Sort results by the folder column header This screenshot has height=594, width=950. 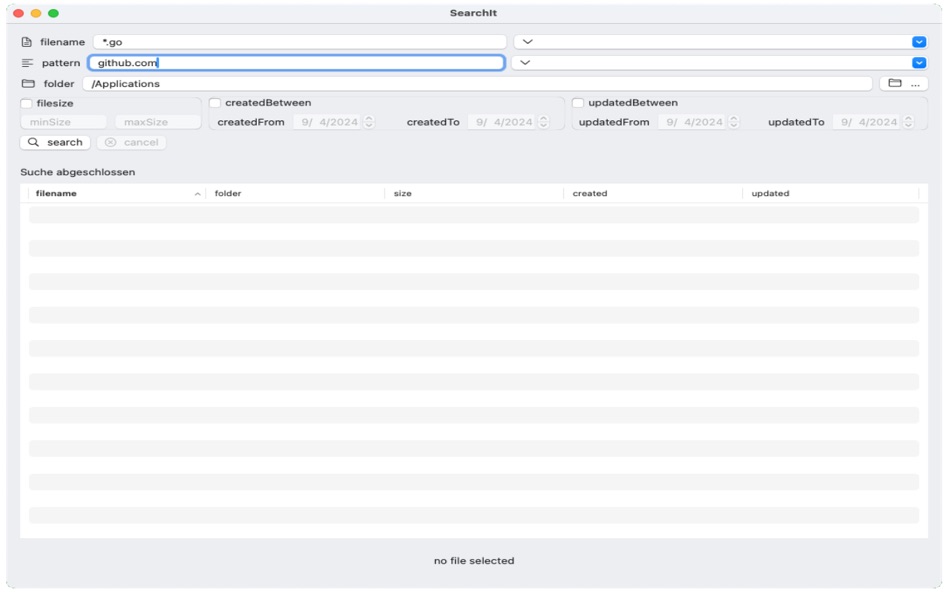tap(240, 193)
